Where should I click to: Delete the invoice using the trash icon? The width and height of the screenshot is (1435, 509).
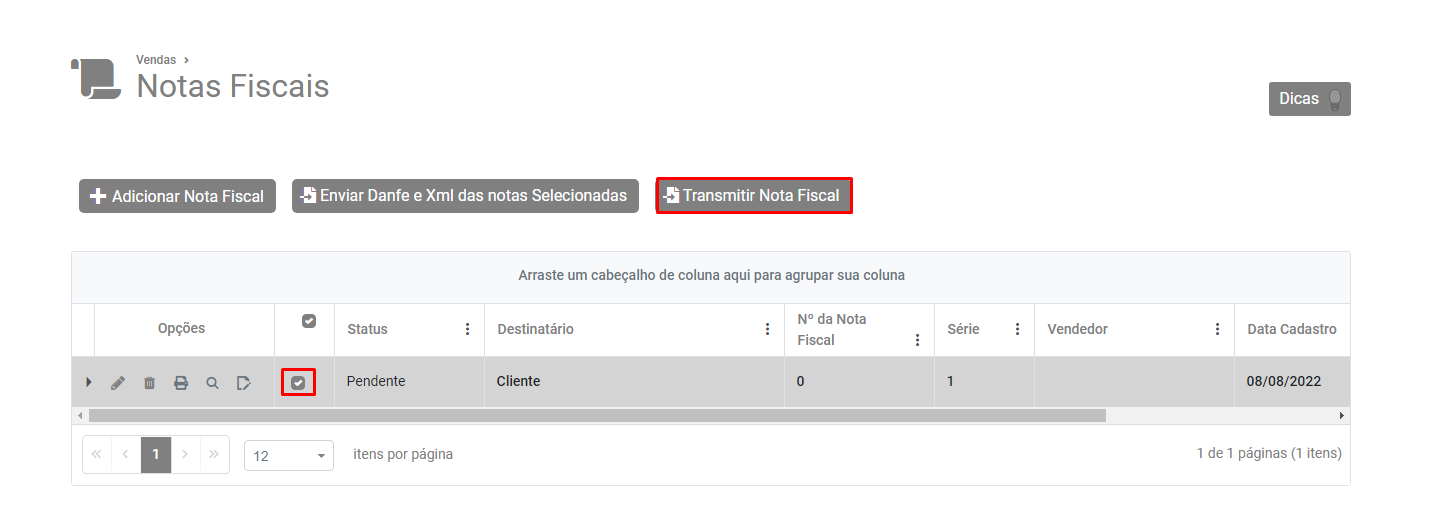point(149,382)
